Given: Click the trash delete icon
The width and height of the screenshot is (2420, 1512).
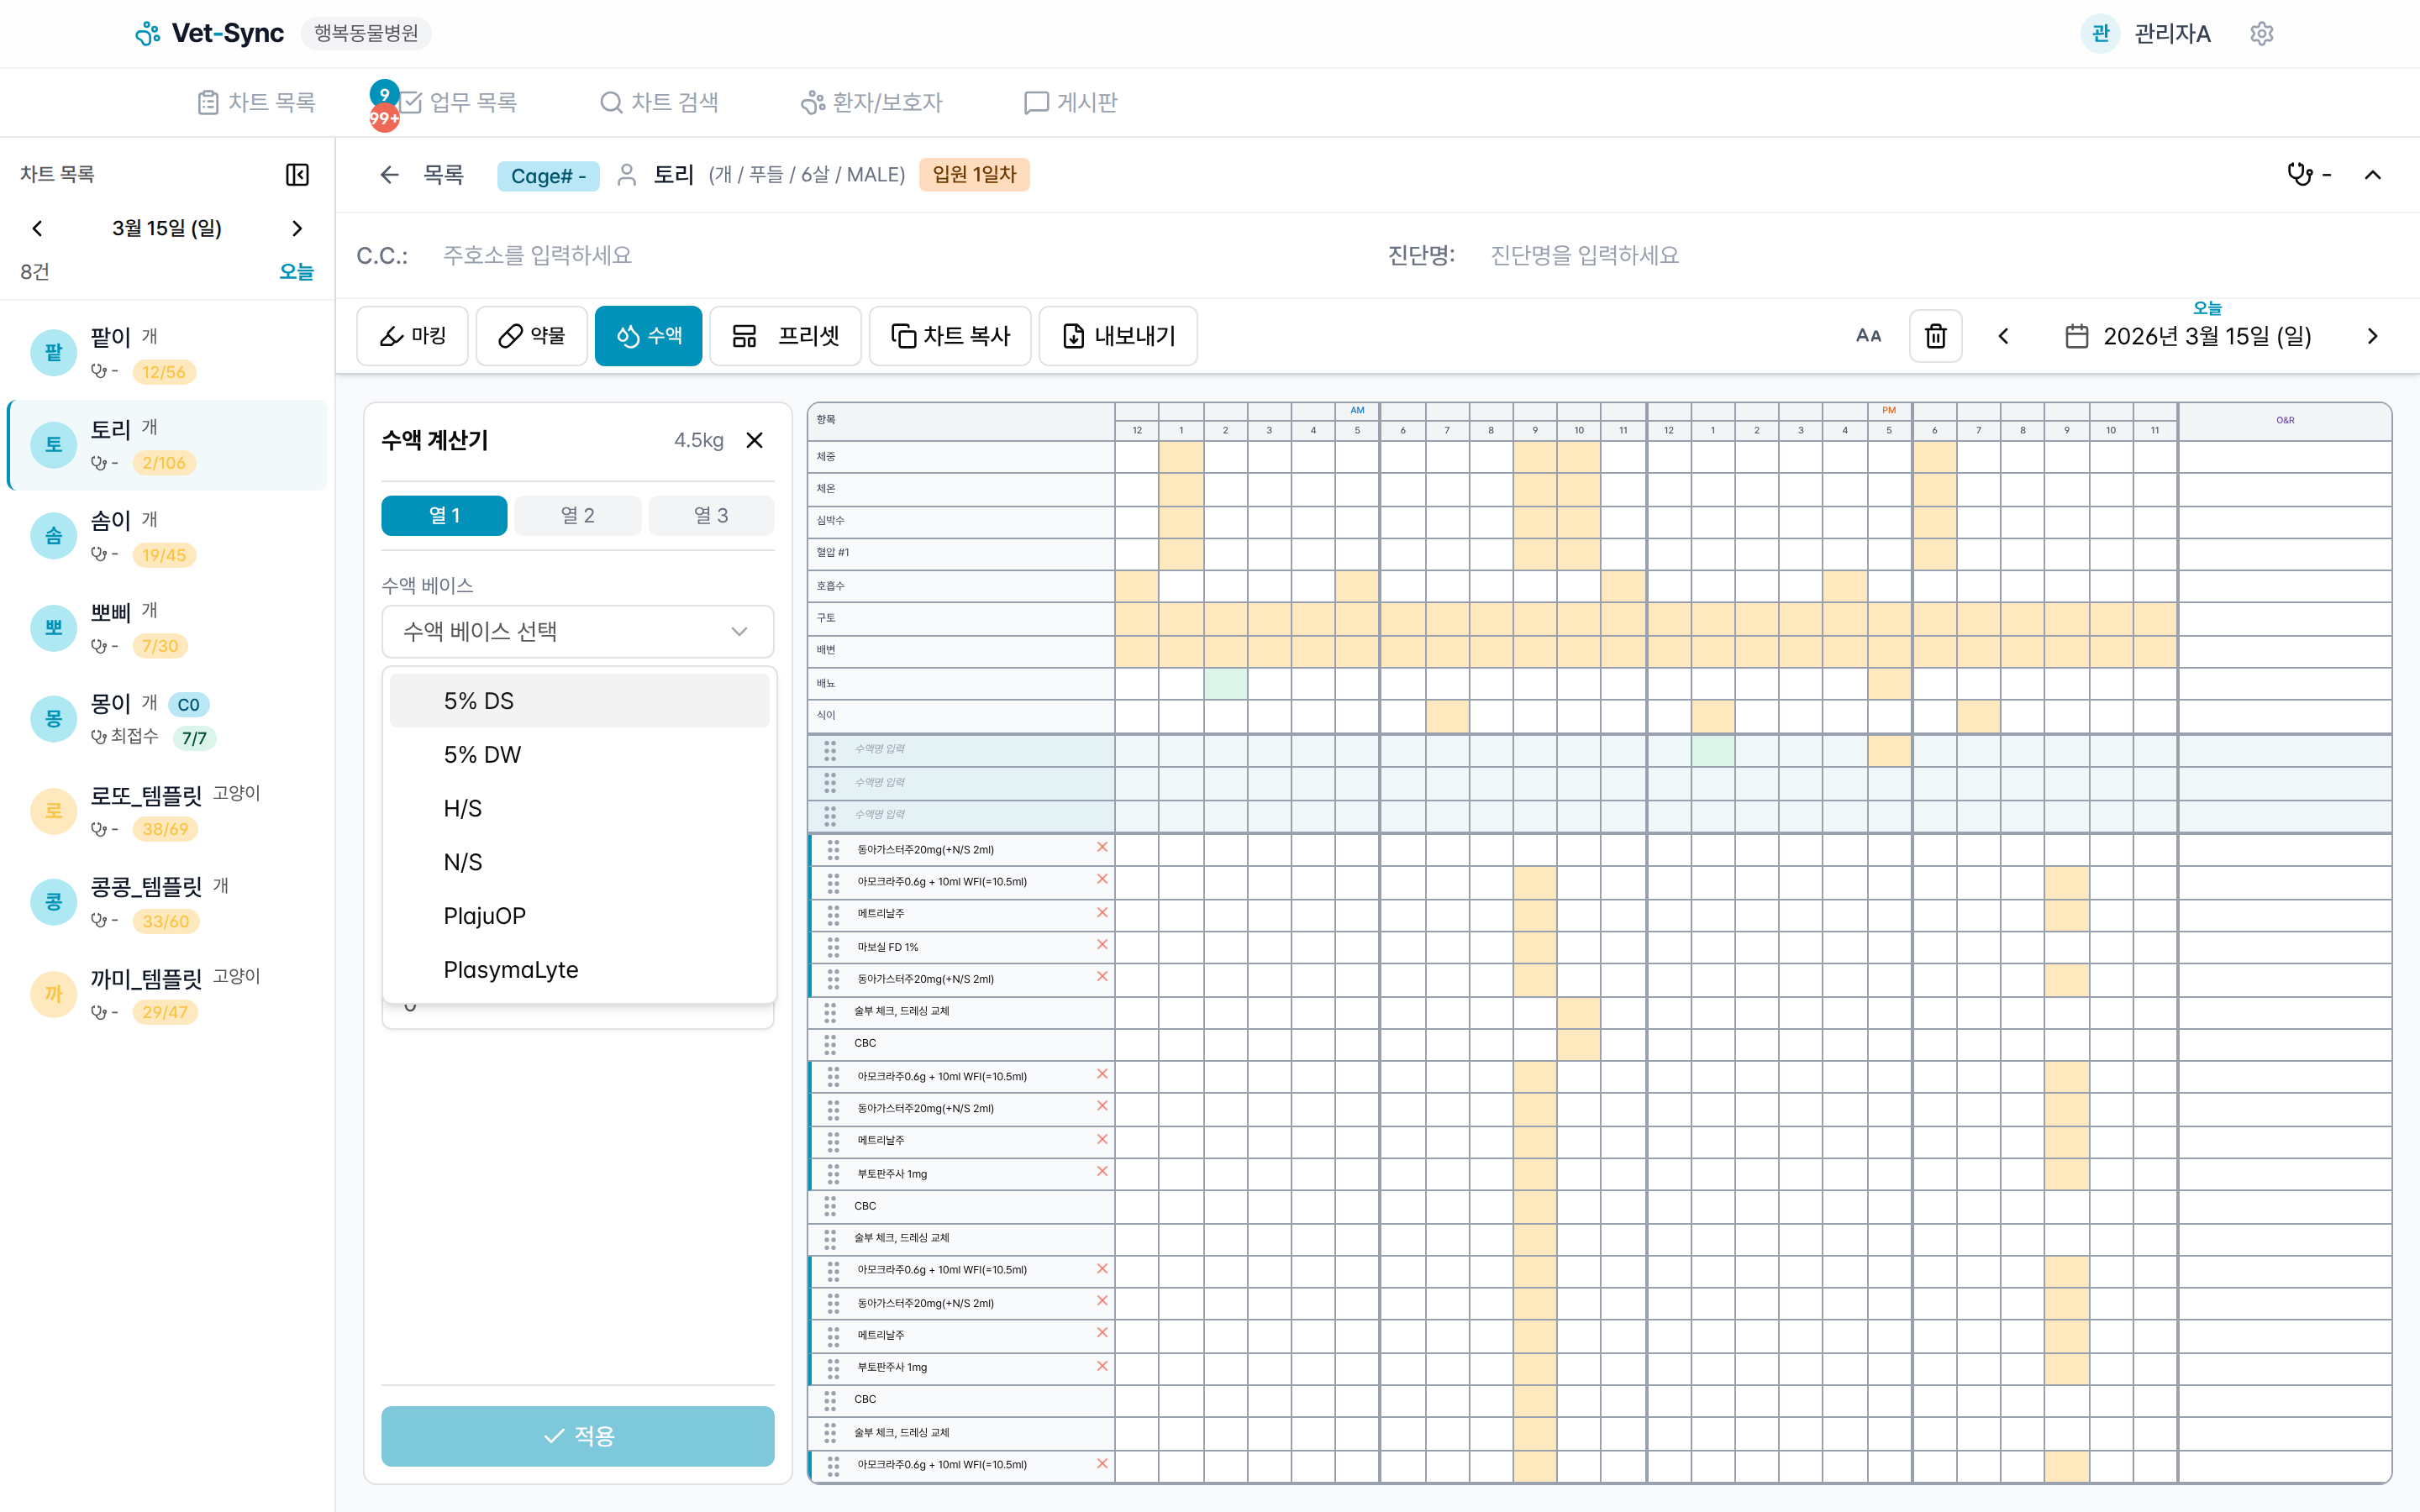Looking at the screenshot, I should pos(1935,336).
